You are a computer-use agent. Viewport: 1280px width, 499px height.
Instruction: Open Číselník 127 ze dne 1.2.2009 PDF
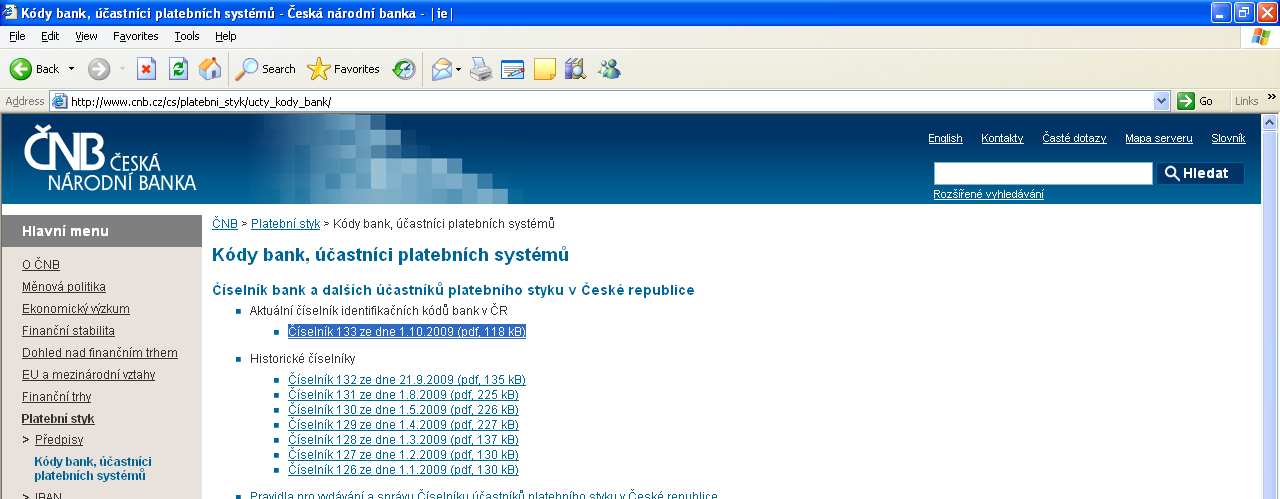coord(403,455)
